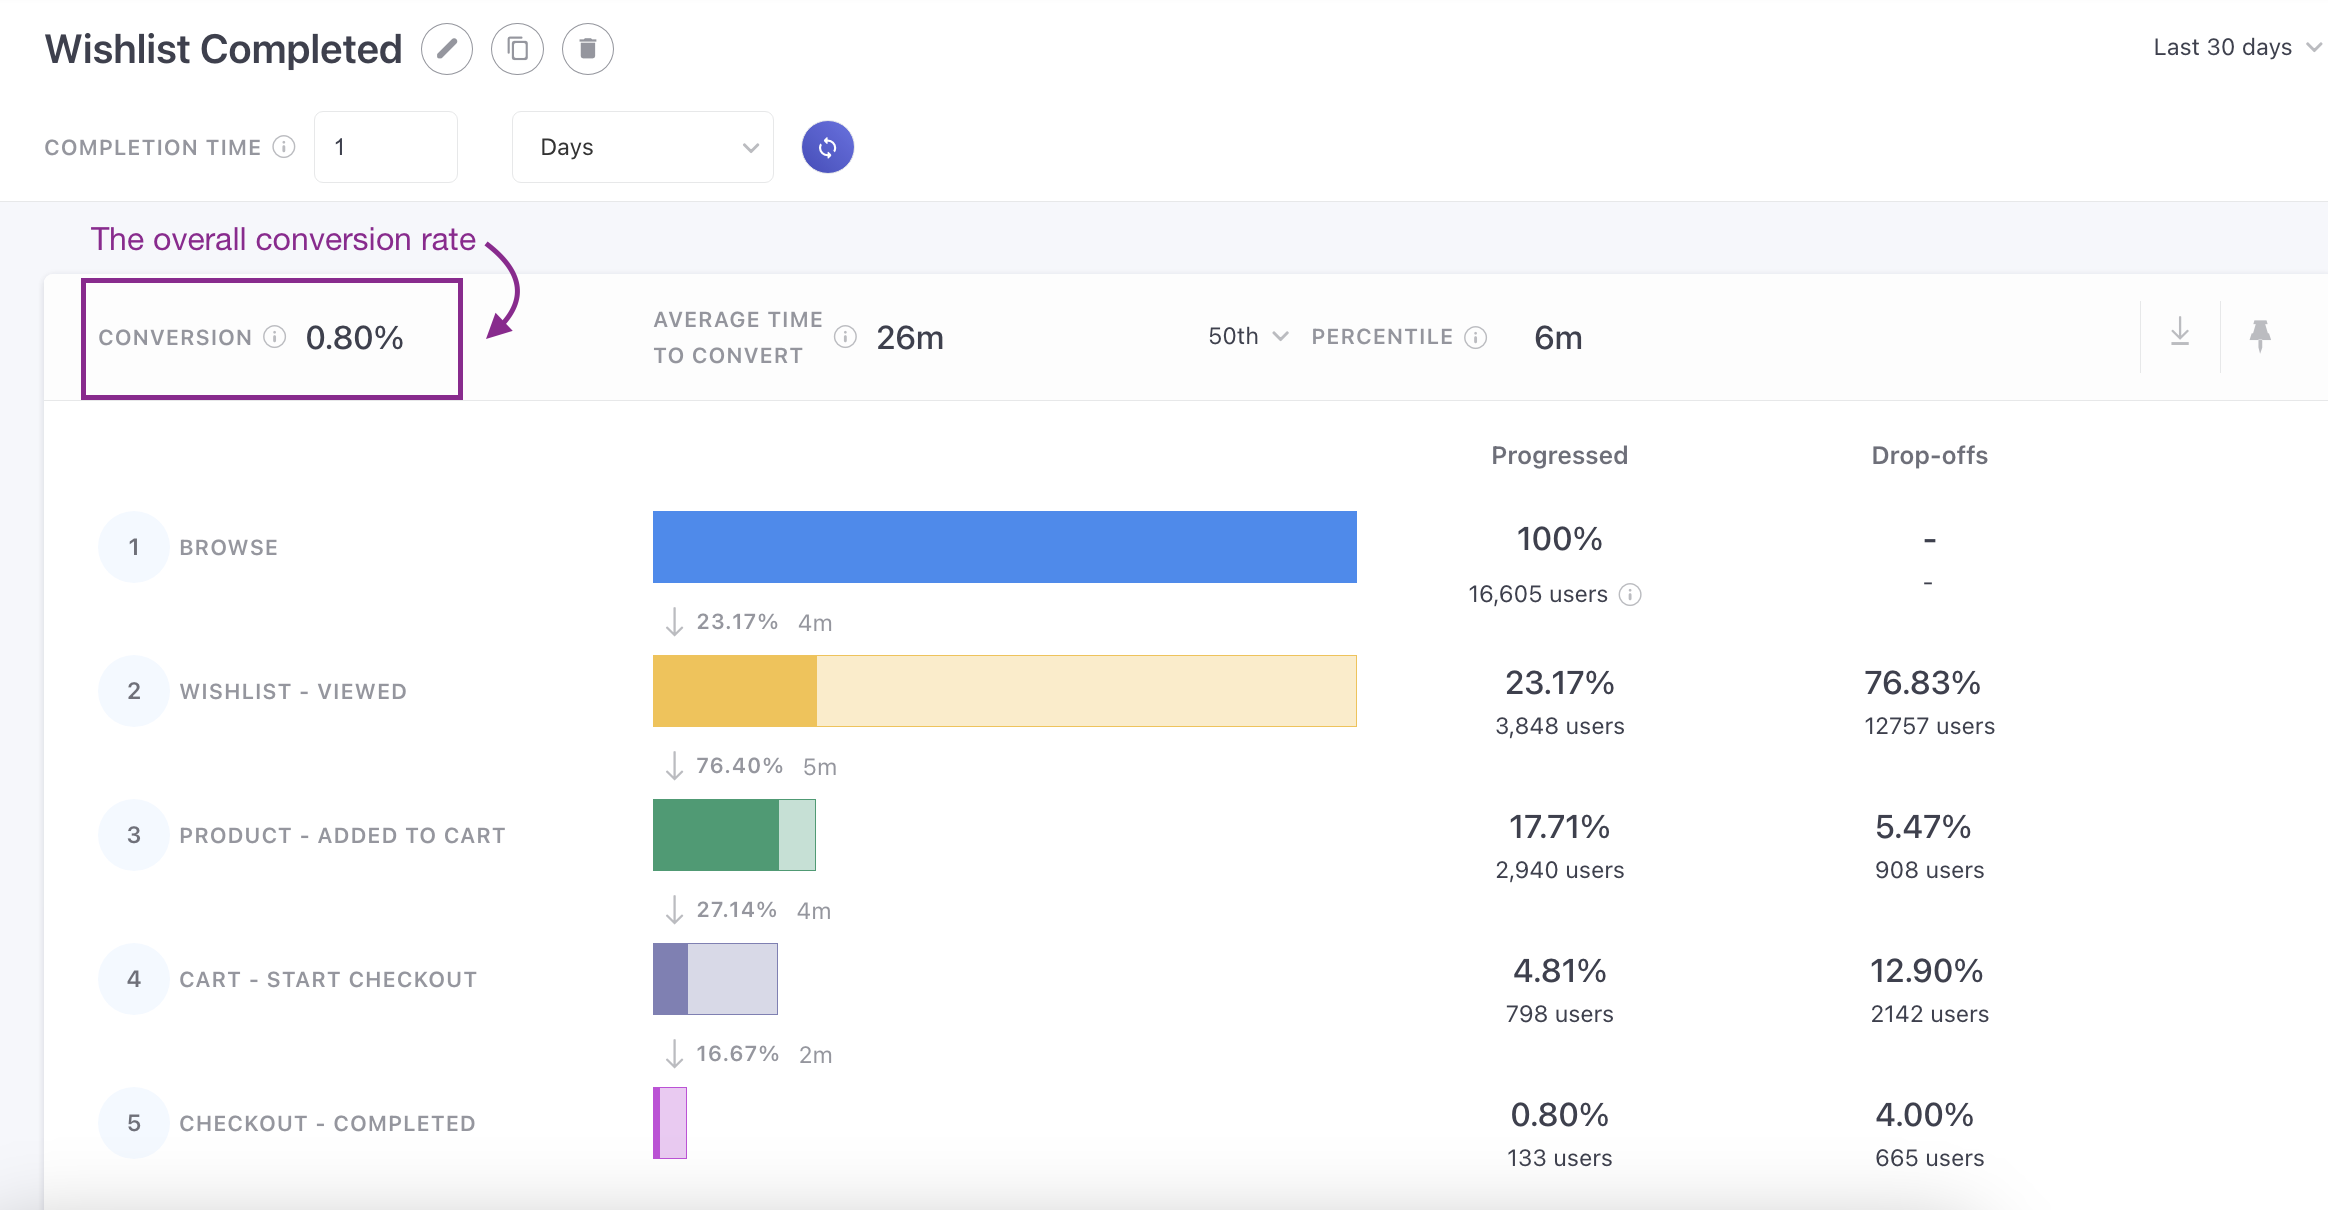Viewport: 2328px width, 1210px height.
Task: Open the Completion Time info tooltip
Action: click(284, 147)
